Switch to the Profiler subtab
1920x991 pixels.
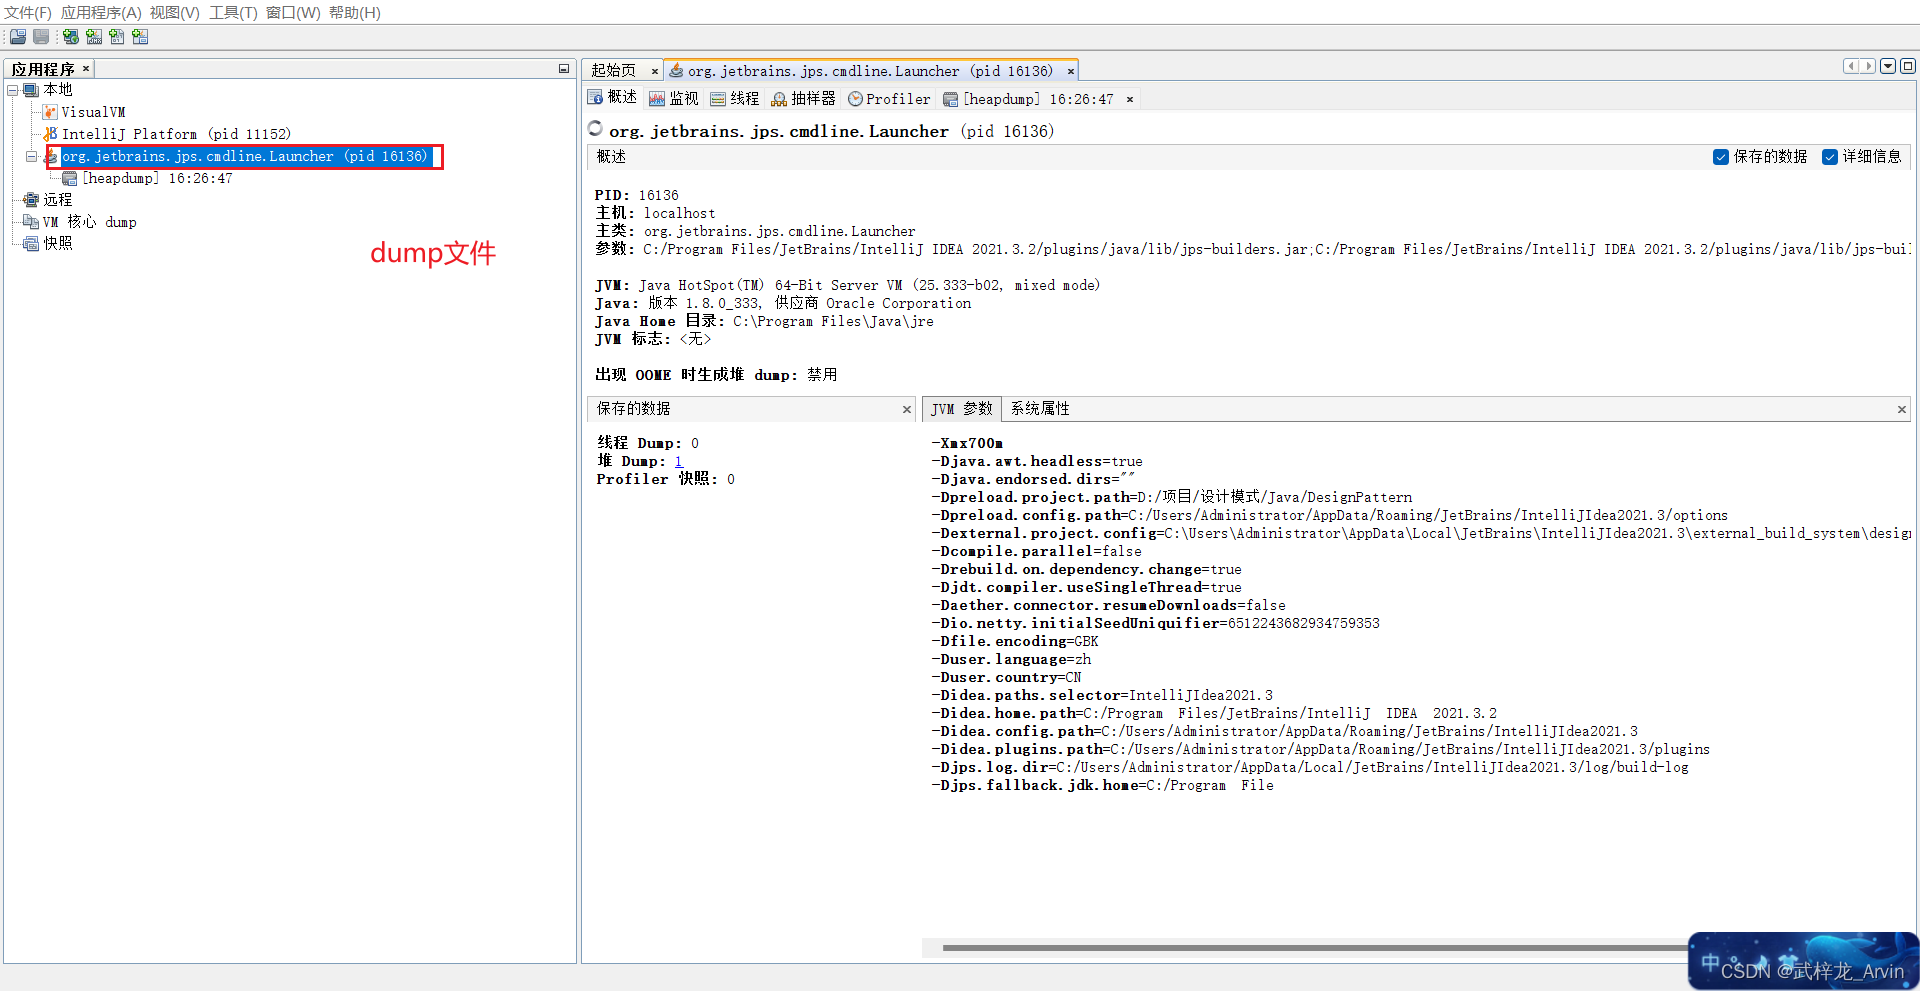click(x=889, y=99)
